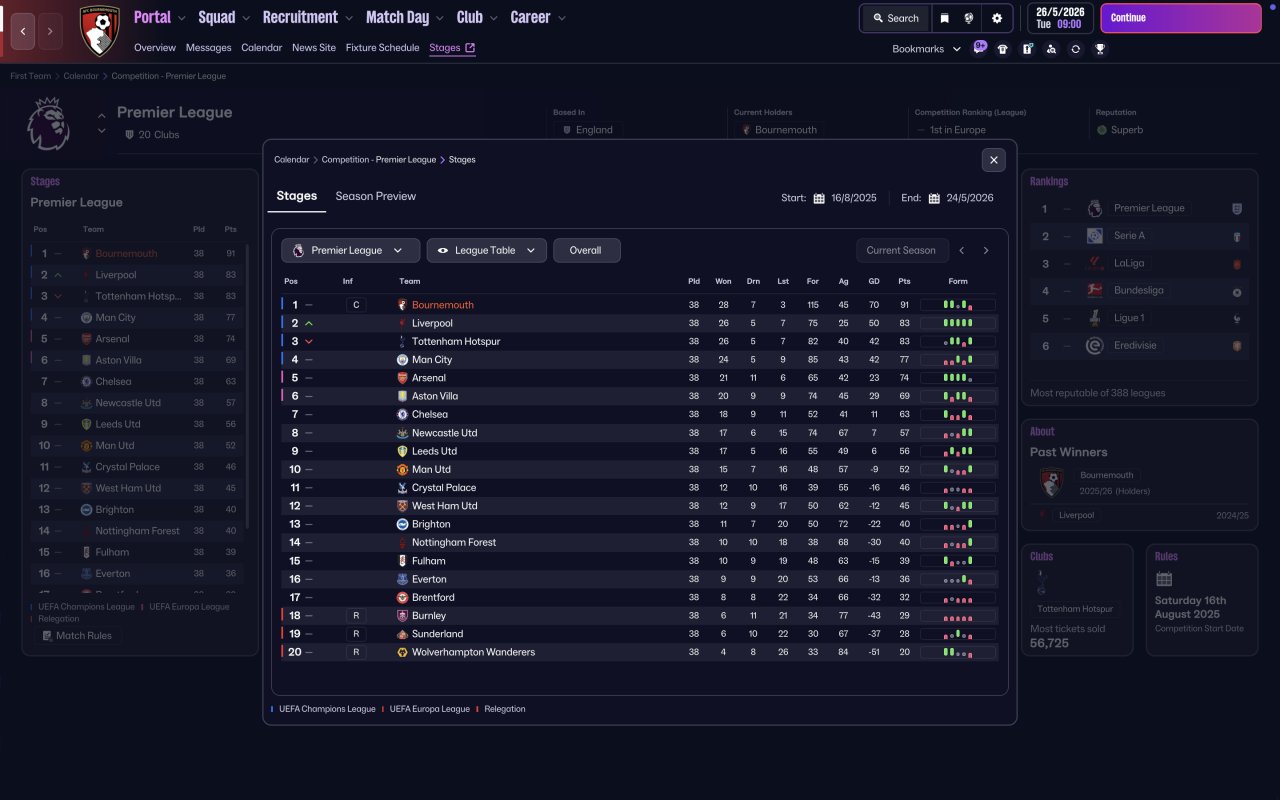Switch to the Fixture Schedule tab

[383, 48]
